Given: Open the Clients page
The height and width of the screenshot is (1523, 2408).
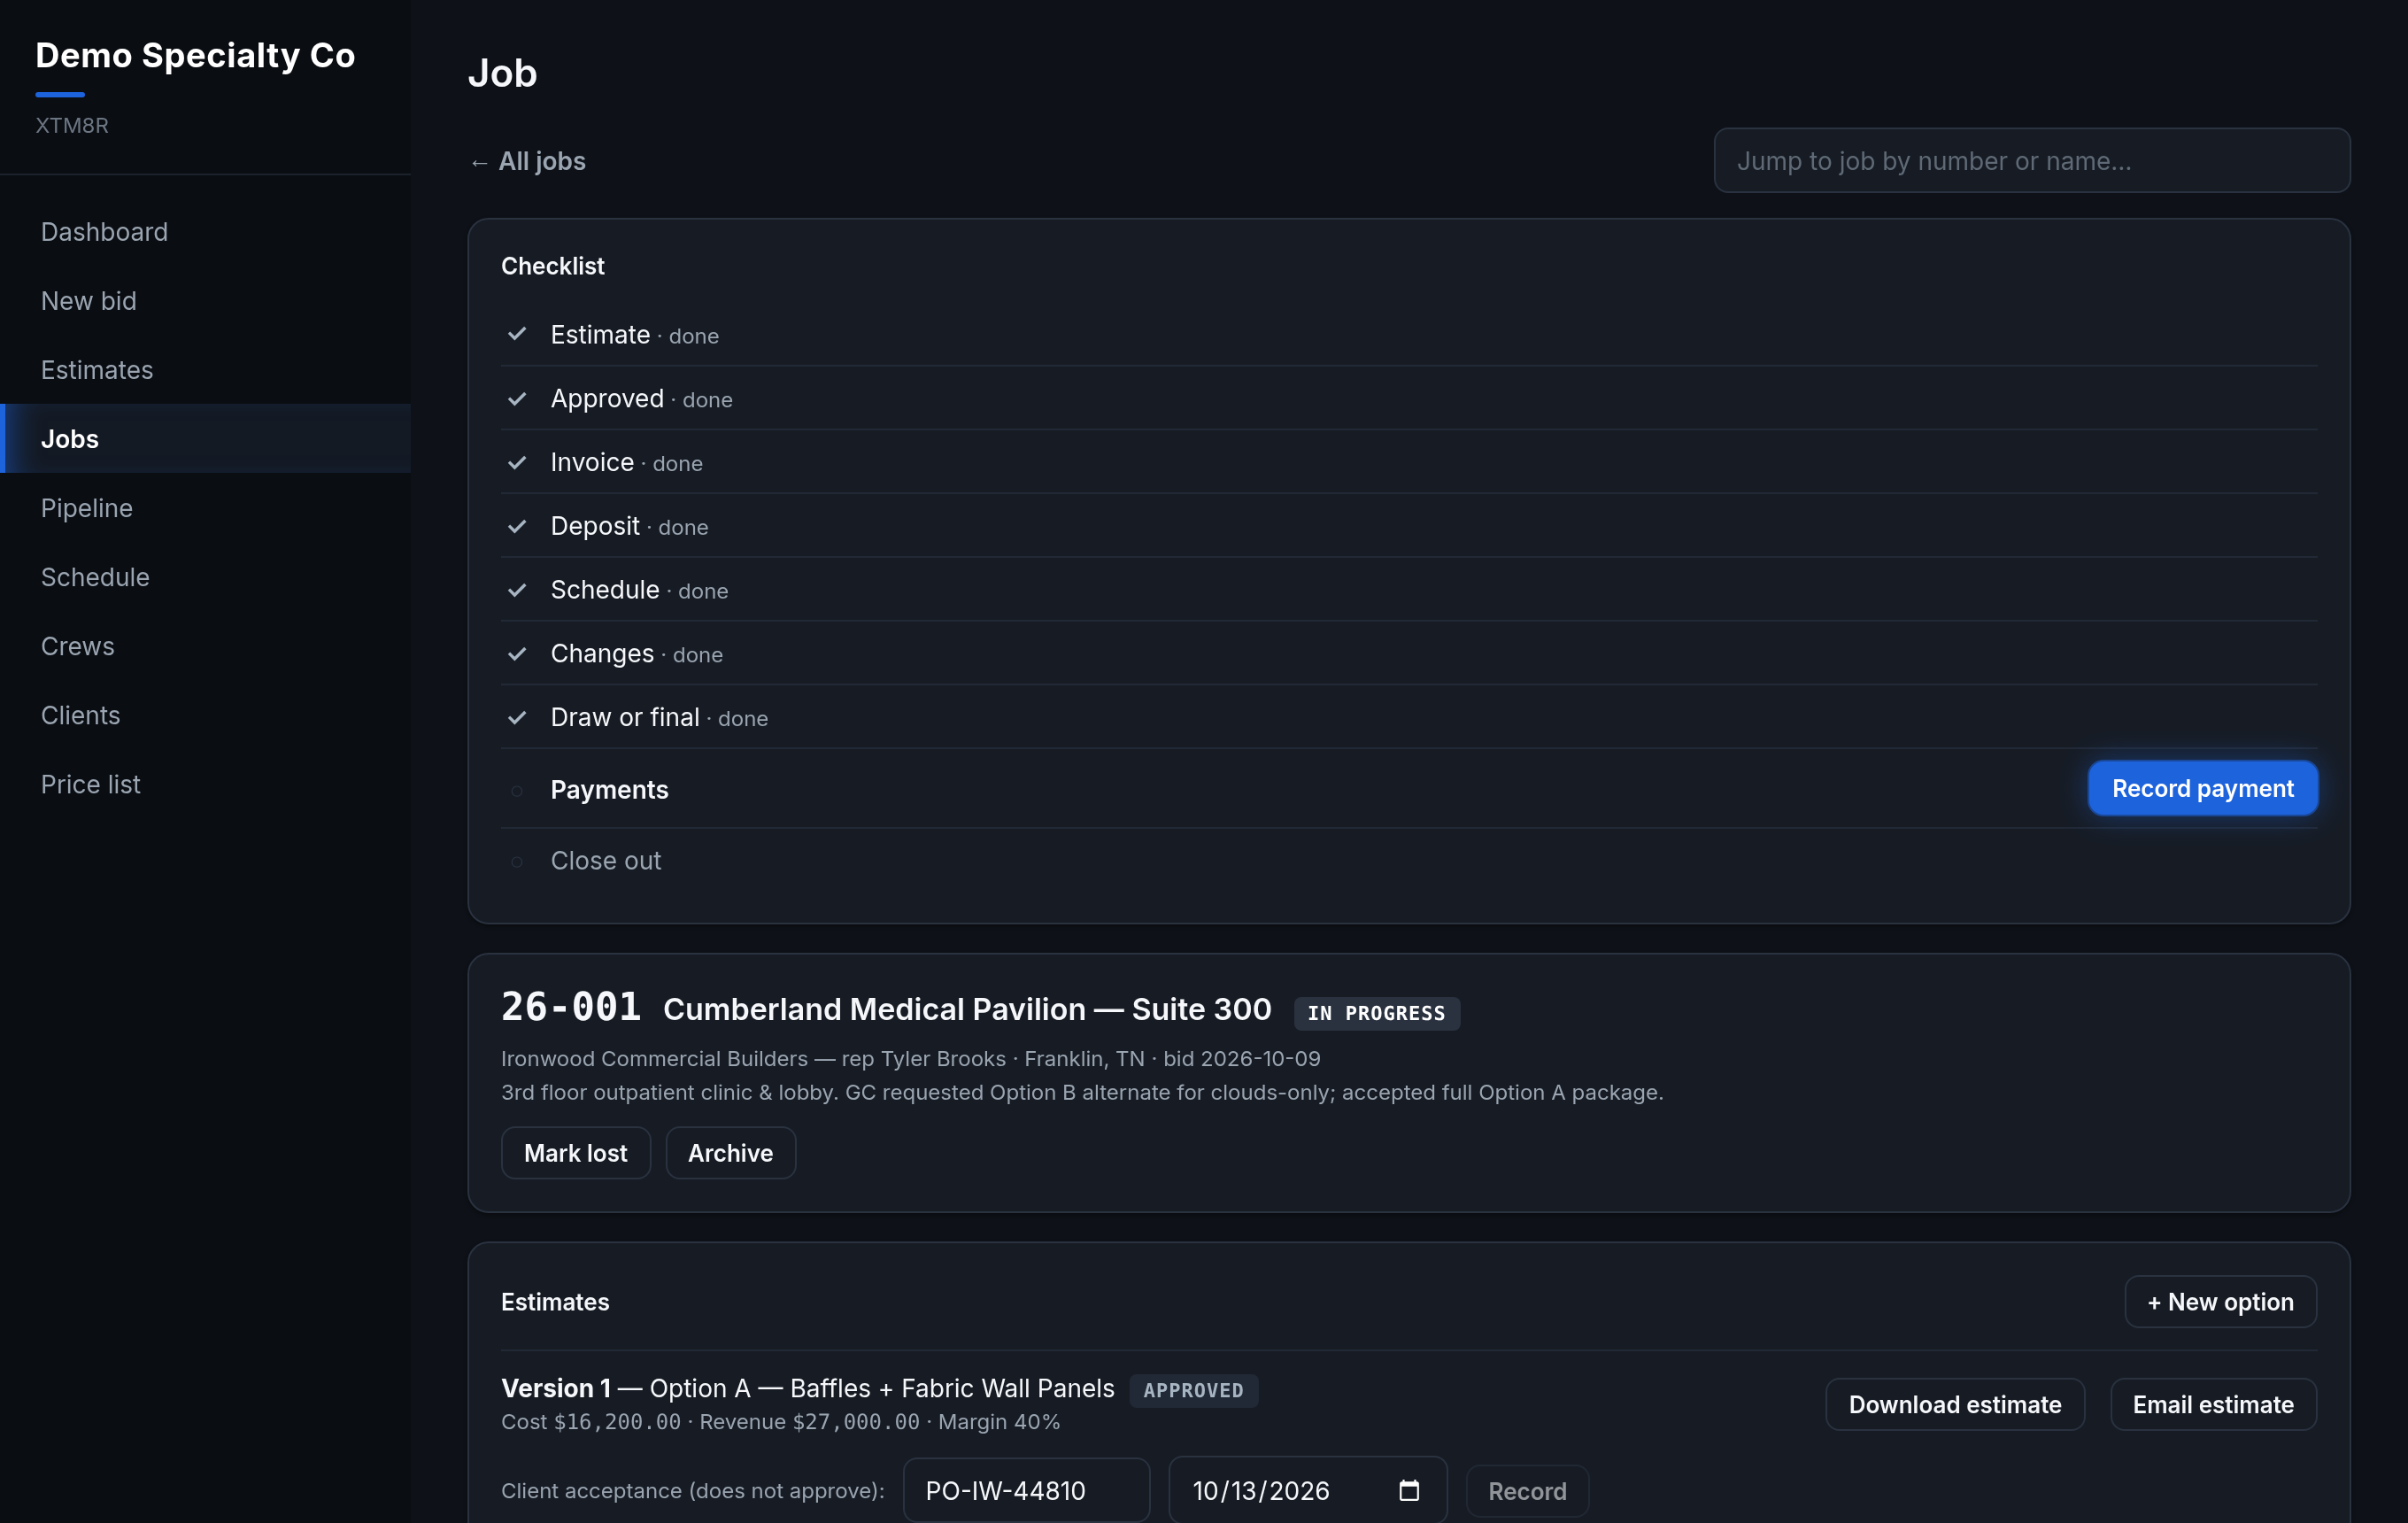Looking at the screenshot, I should pos(205,715).
